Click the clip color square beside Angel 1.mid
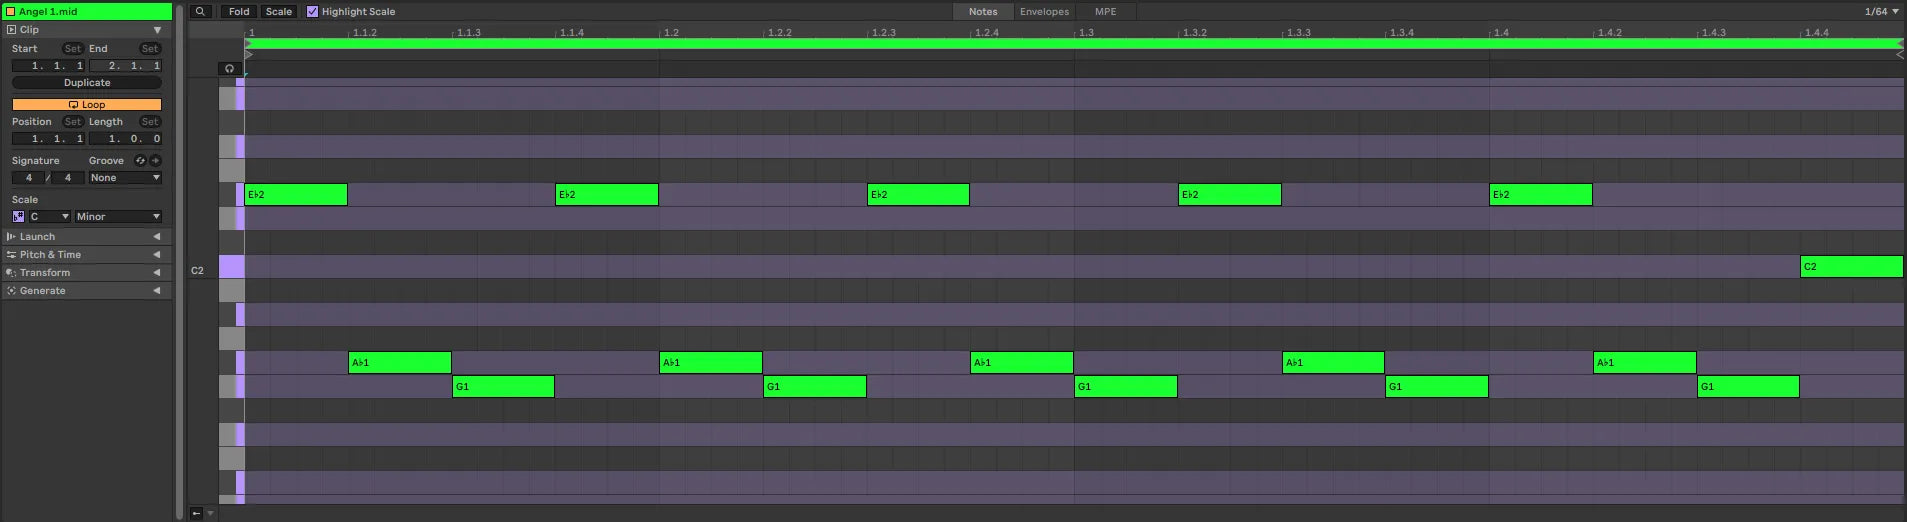 11,12
